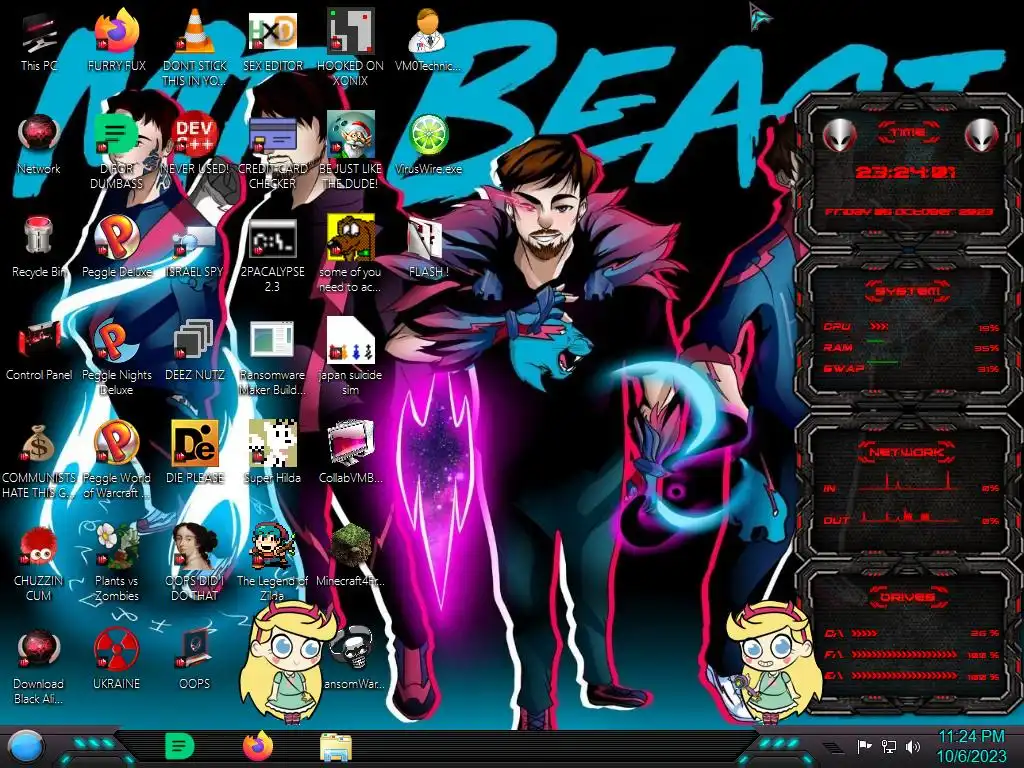Click the Start orb button

[x=26, y=747]
